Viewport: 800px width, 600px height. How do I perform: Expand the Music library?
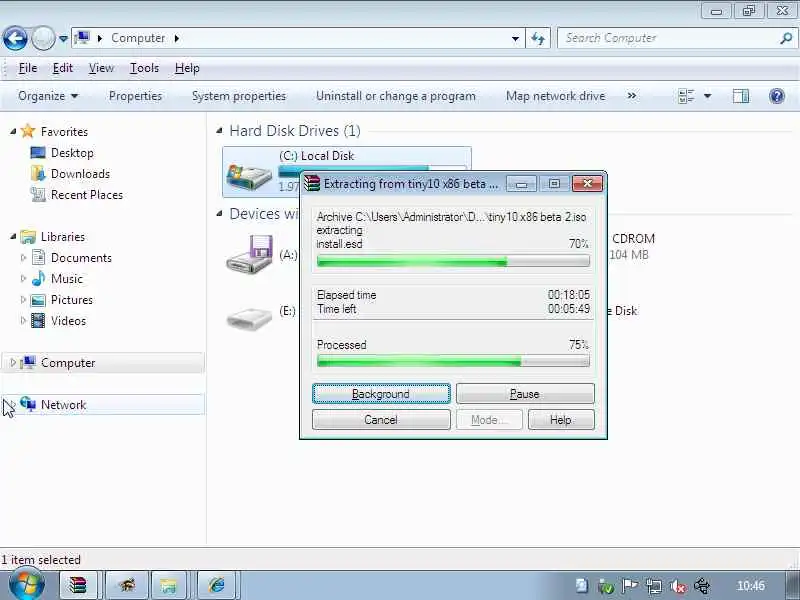click(23, 279)
